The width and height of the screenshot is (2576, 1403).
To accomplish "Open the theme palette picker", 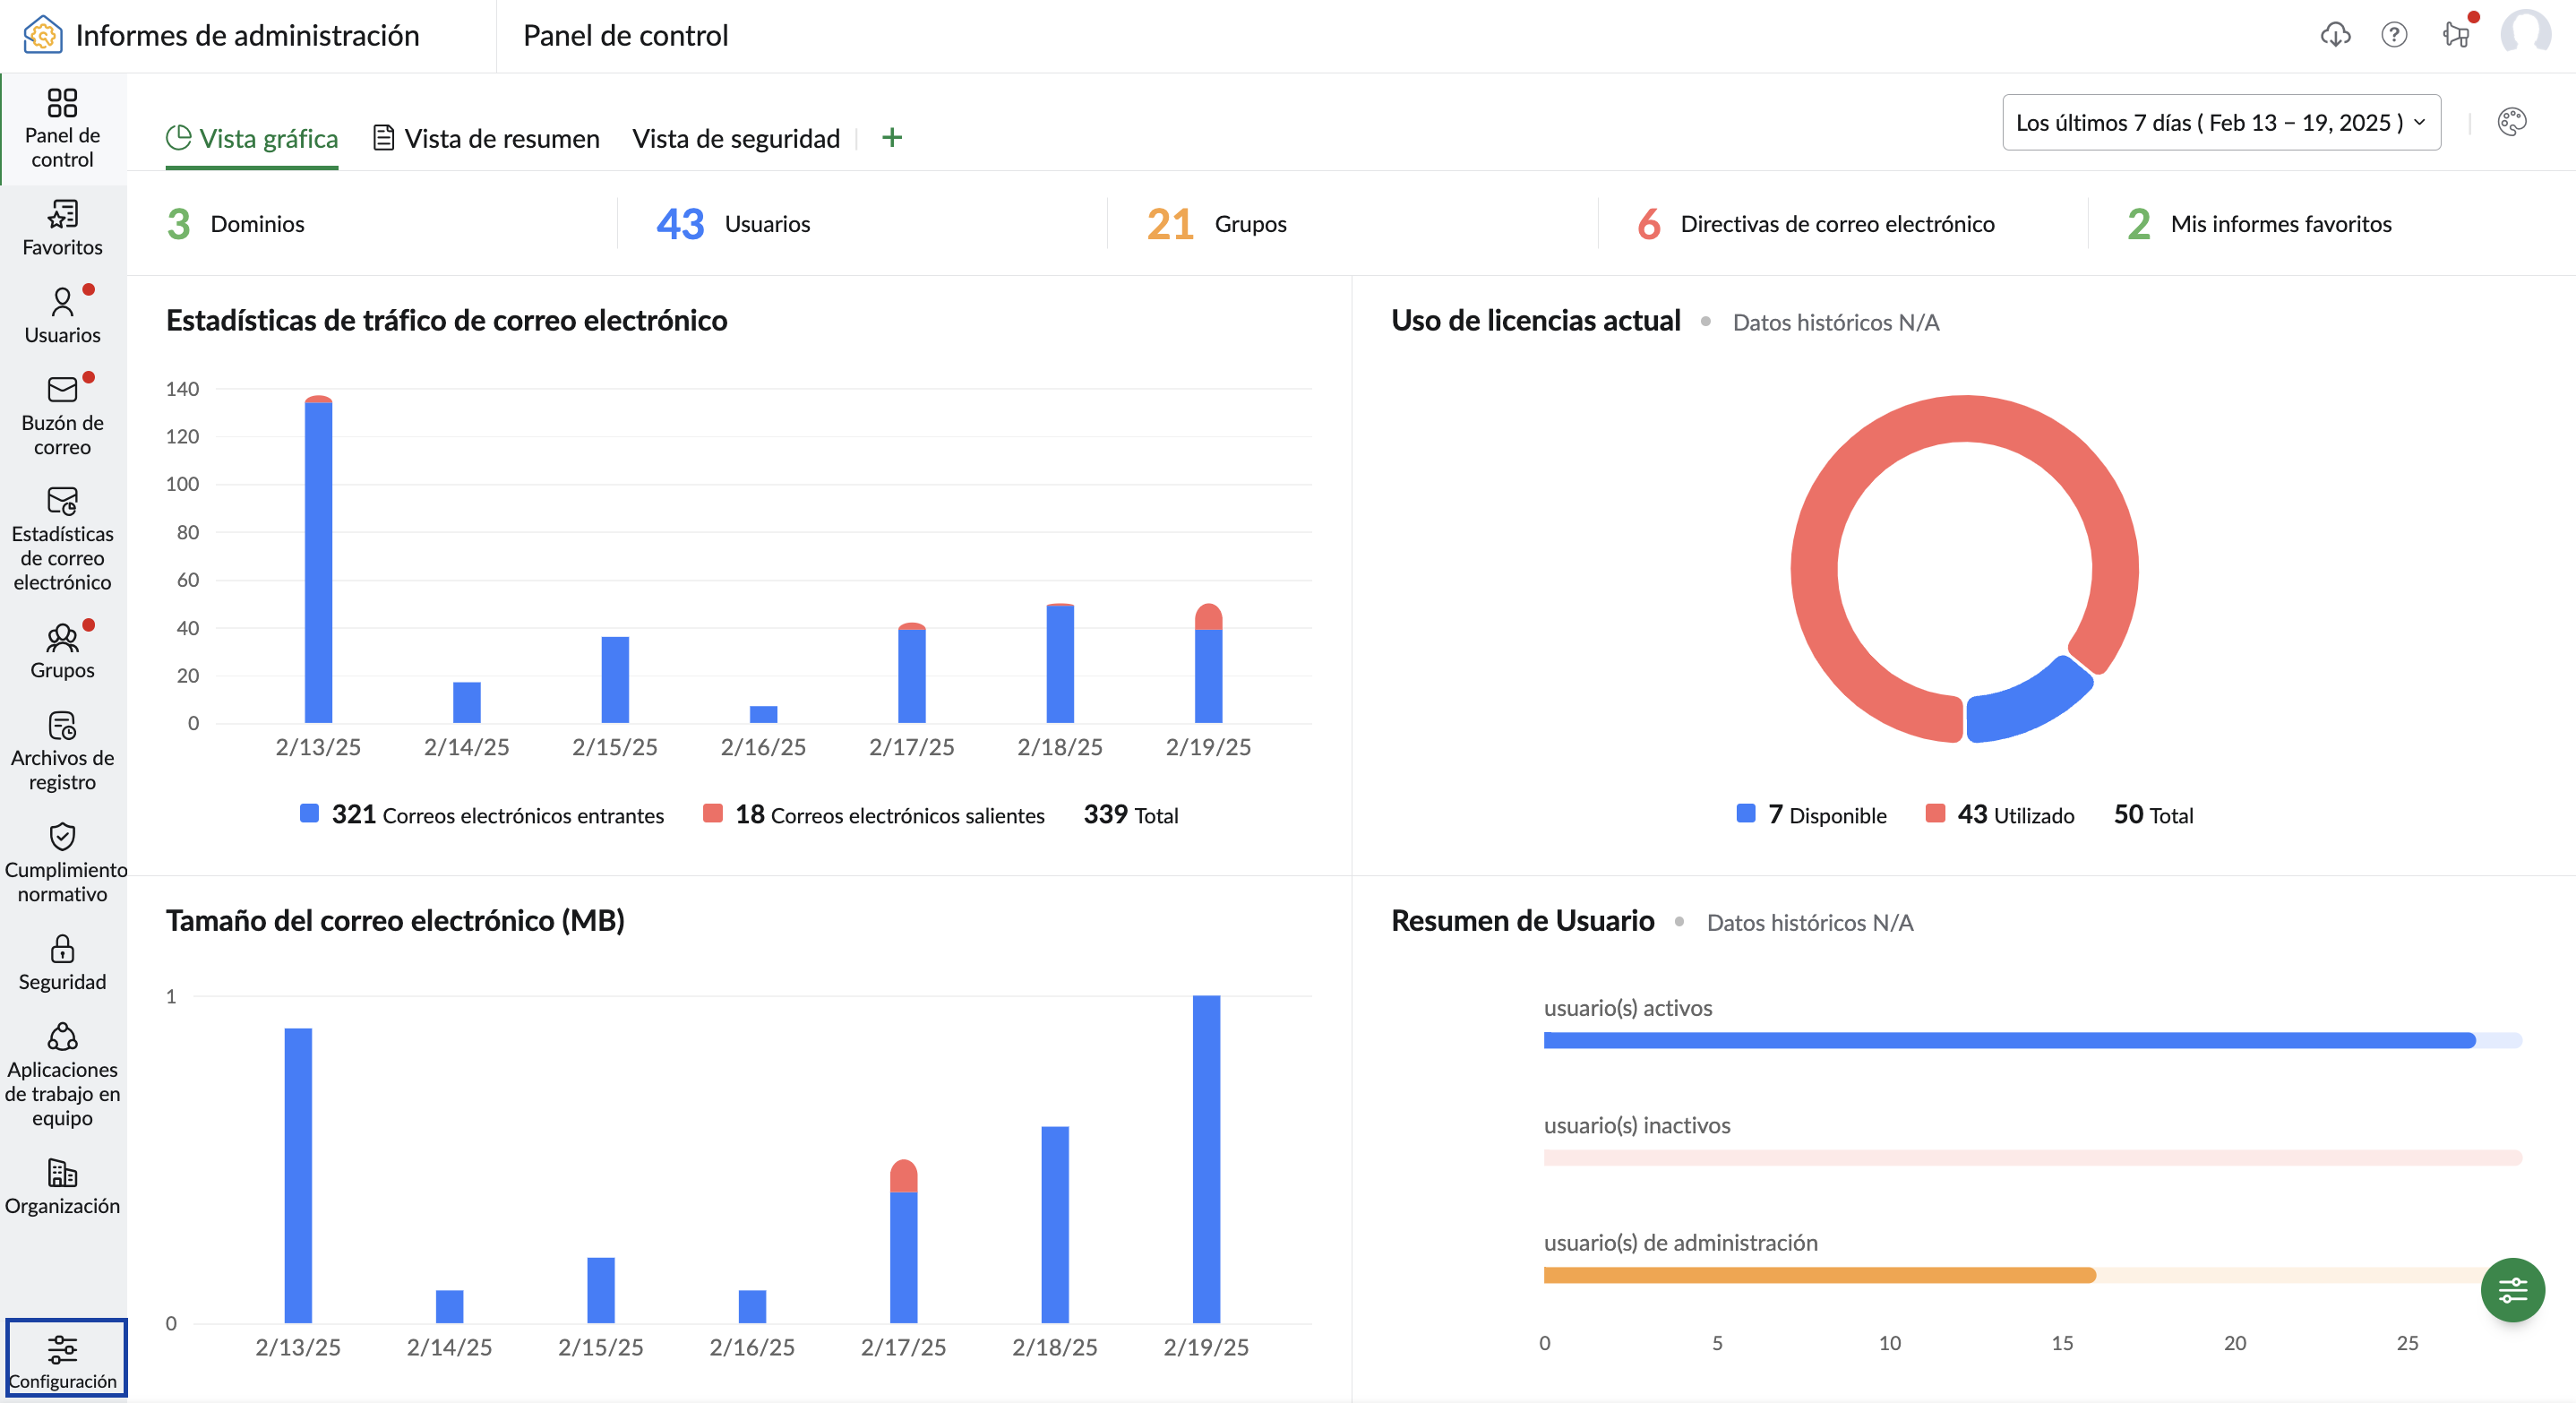I will (2512, 121).
